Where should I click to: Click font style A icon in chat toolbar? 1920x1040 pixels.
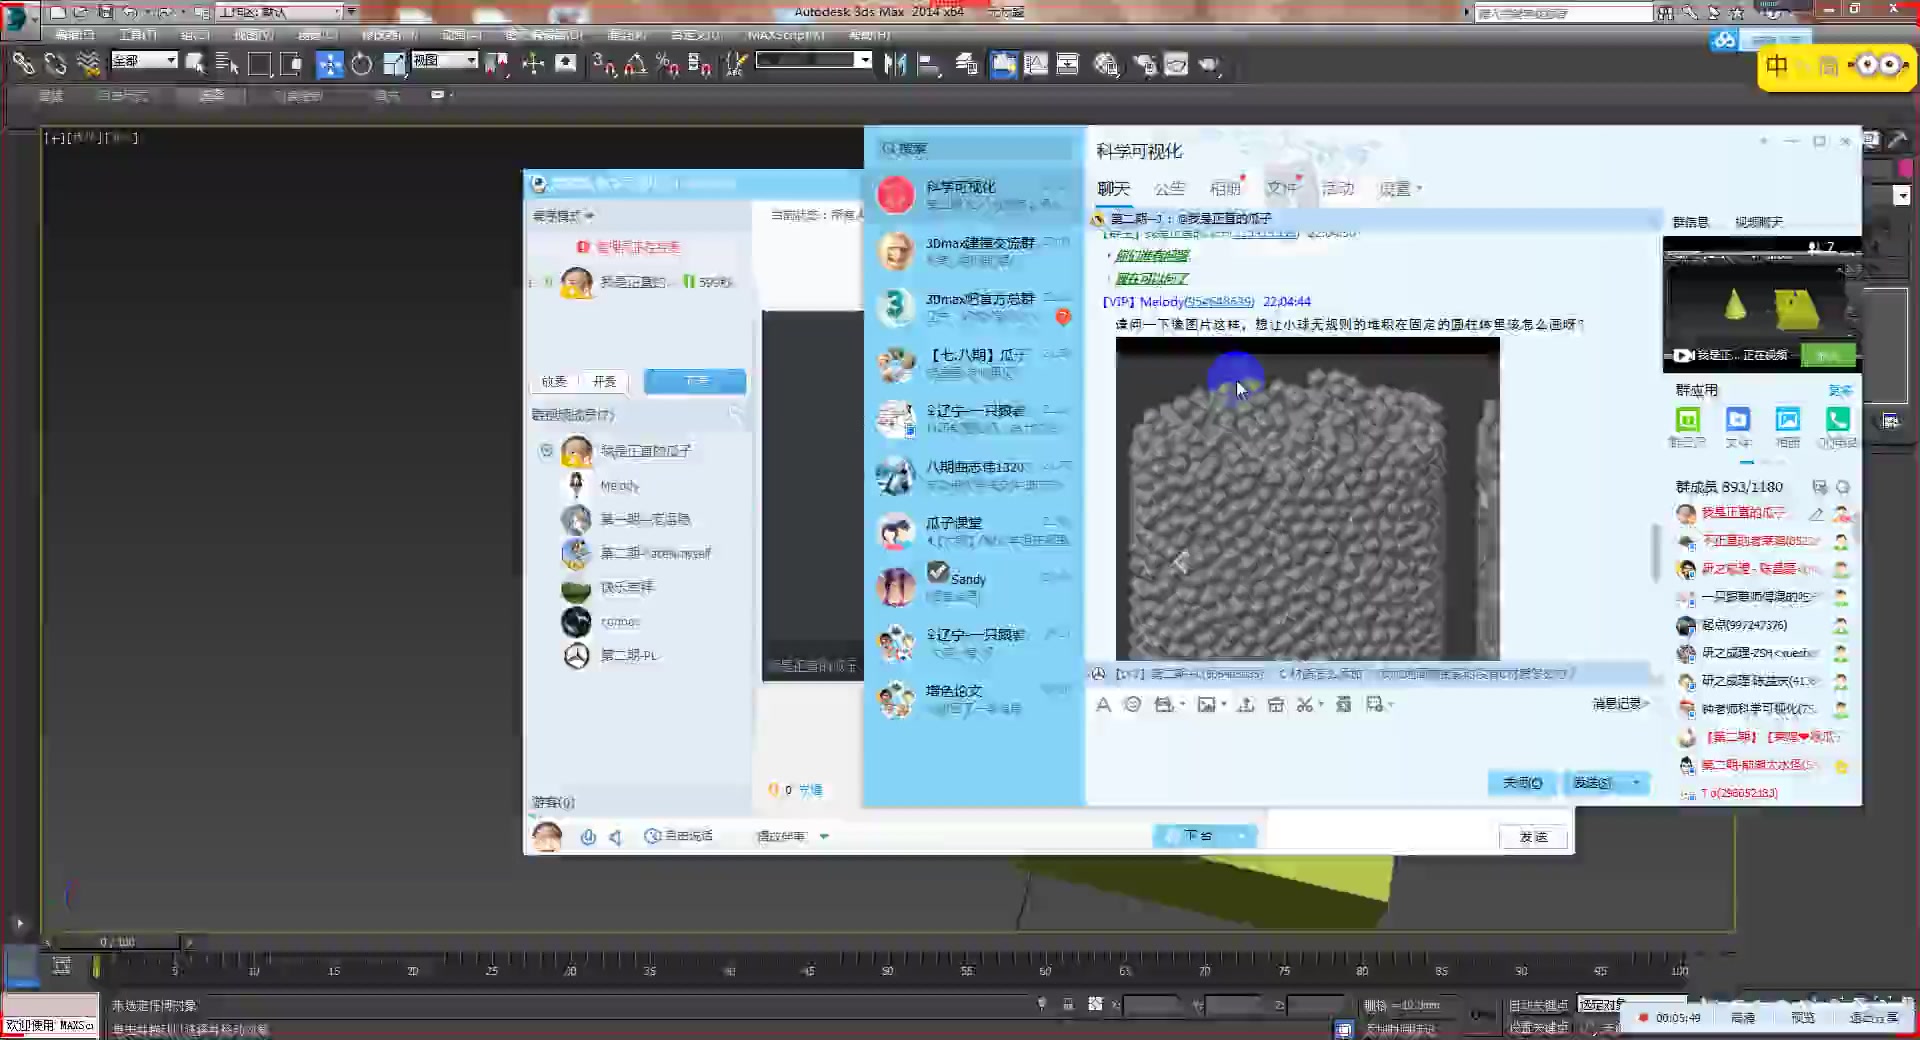[1103, 704]
